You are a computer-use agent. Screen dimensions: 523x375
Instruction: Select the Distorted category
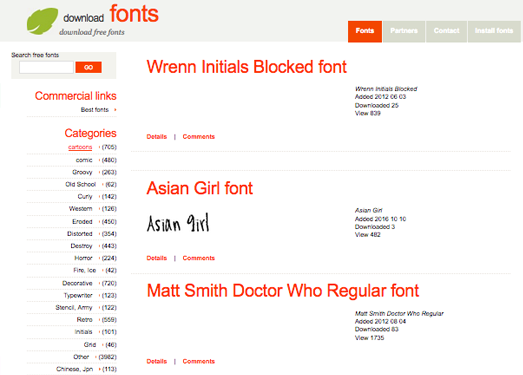(x=80, y=234)
